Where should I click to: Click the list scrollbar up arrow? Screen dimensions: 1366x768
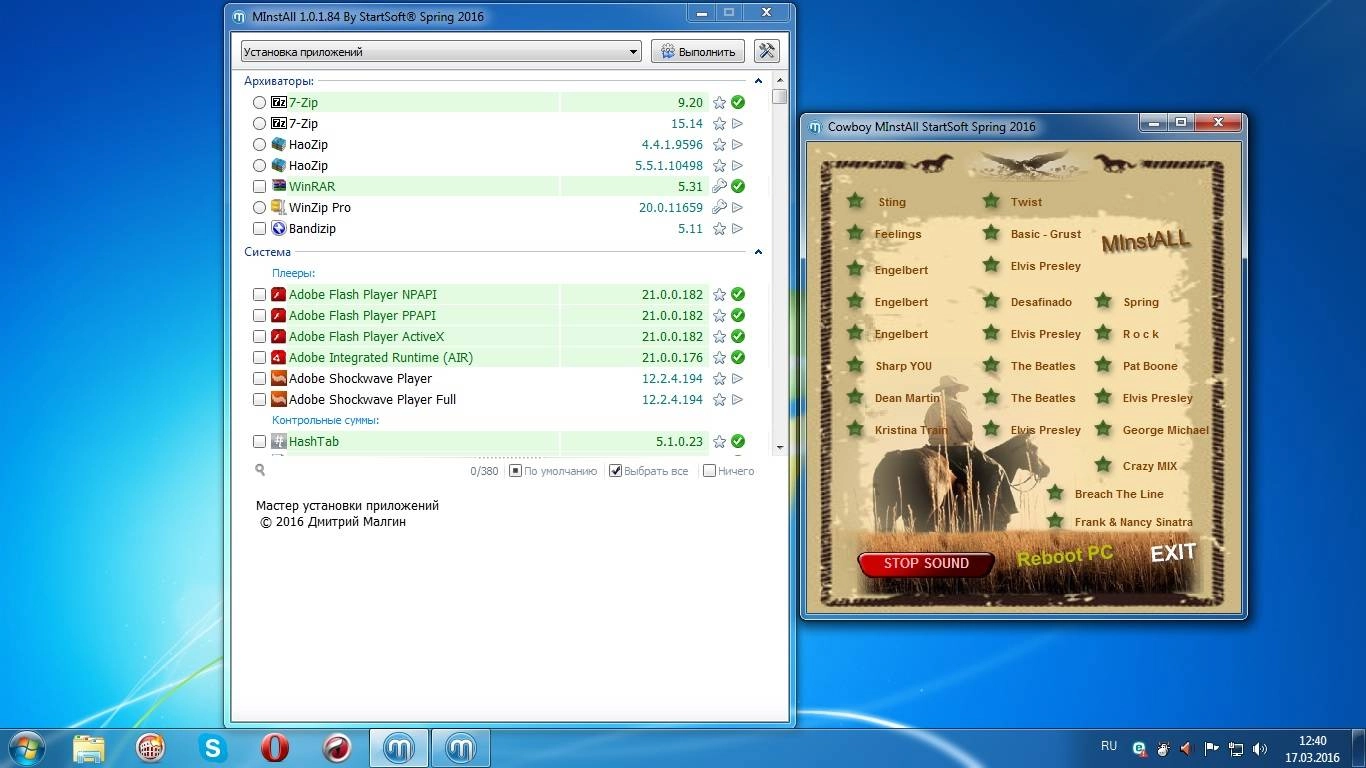(x=780, y=80)
